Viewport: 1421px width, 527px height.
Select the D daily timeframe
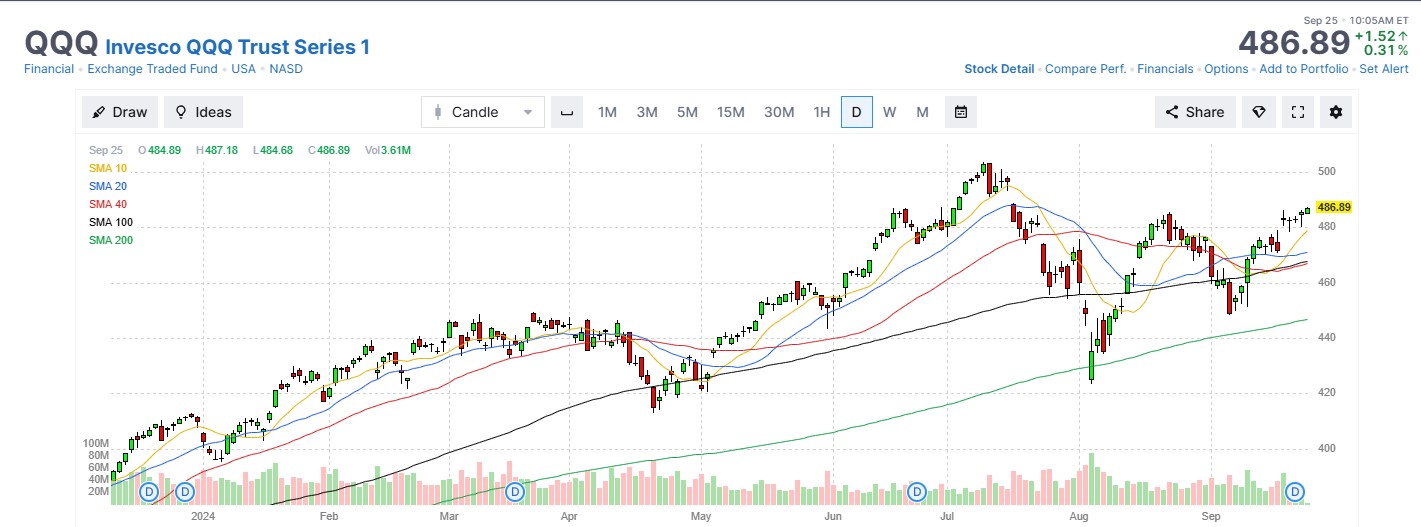point(857,112)
